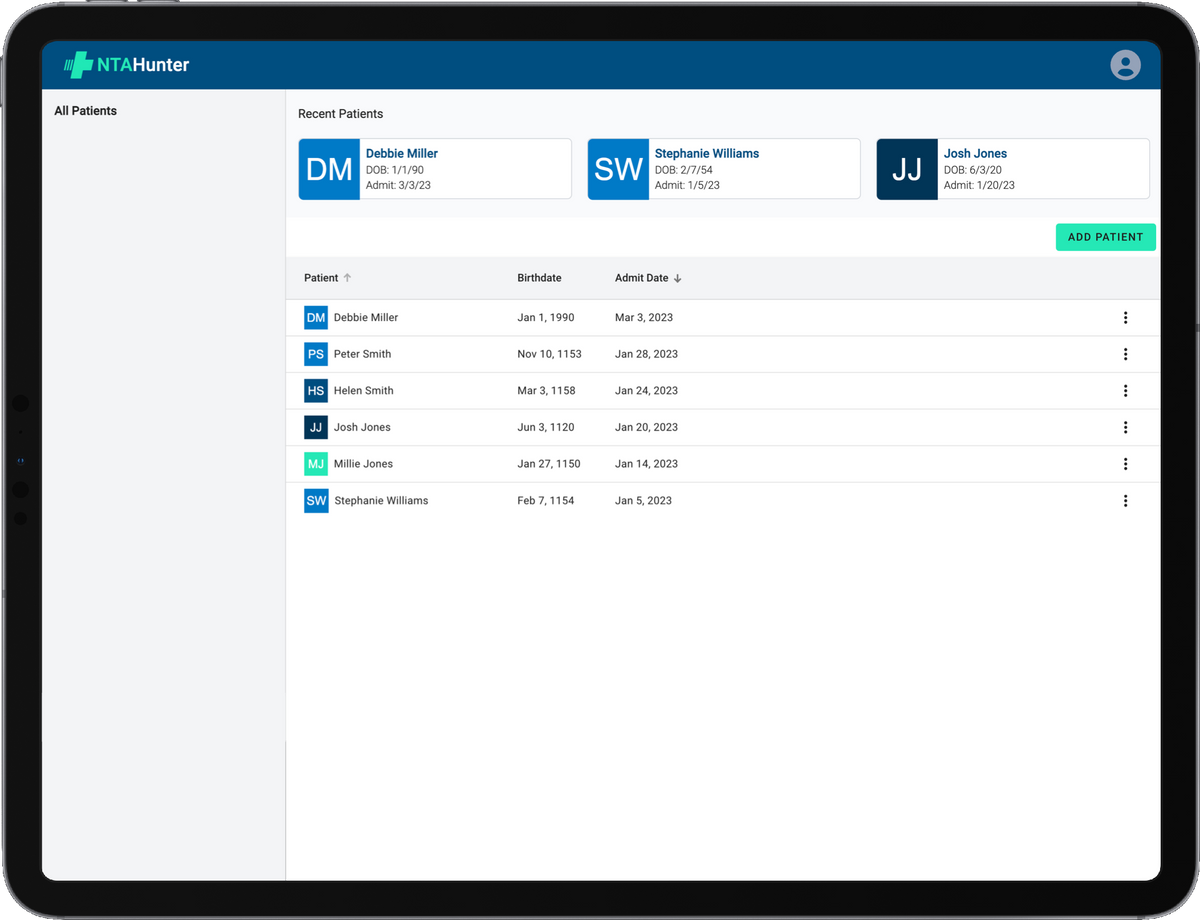Click birthdate Jan 1, 1990

(546, 318)
